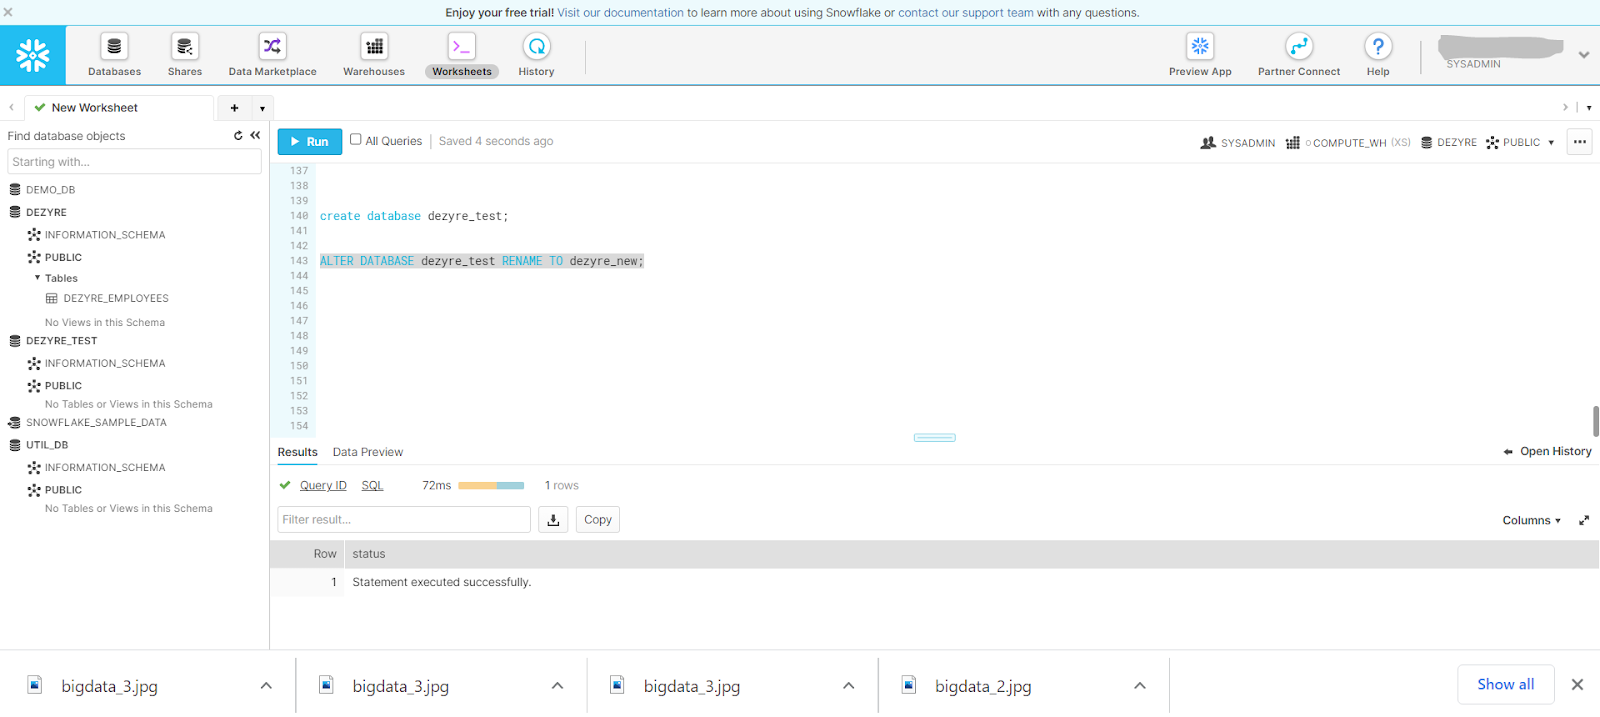Select the New Worksheet tab
1600x717 pixels.
95,108
